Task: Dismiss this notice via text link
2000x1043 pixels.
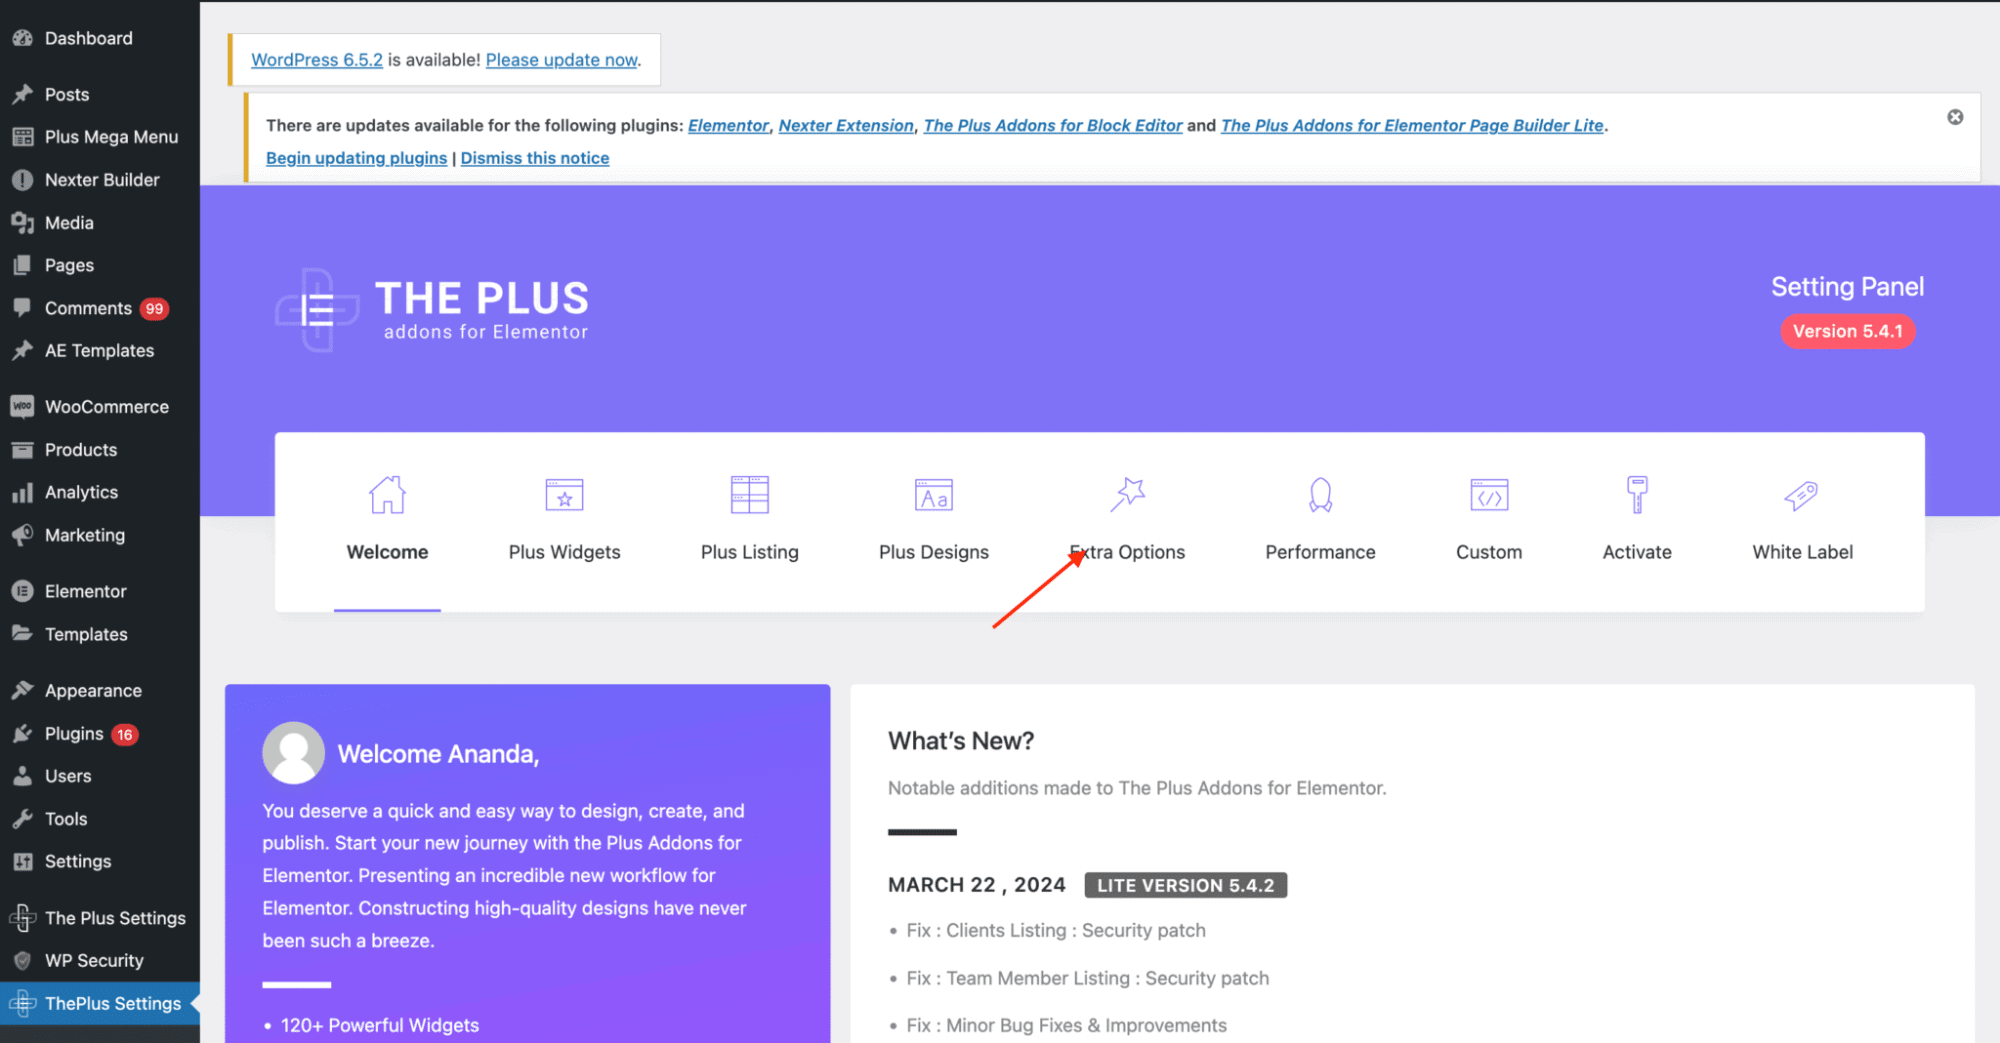Action: (x=534, y=157)
